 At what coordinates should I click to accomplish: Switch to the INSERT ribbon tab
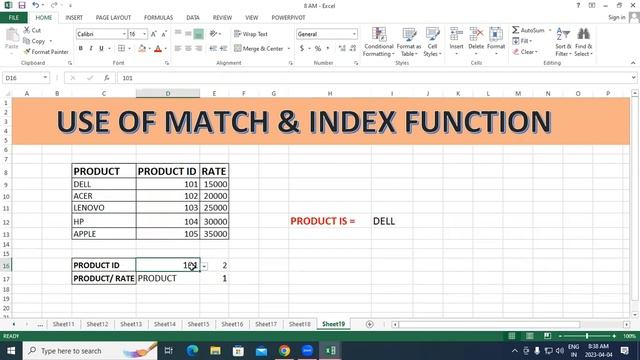[x=74, y=18]
